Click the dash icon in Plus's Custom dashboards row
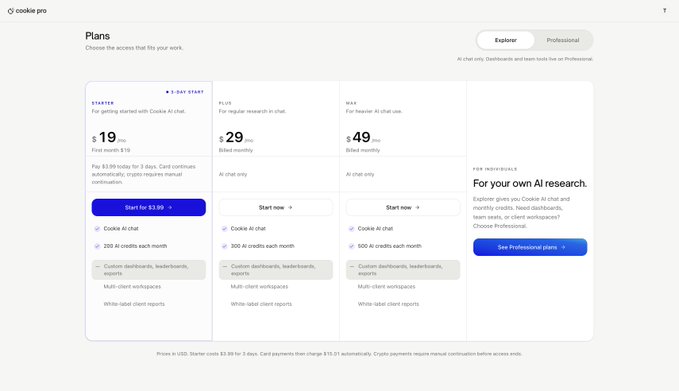 tap(225, 266)
